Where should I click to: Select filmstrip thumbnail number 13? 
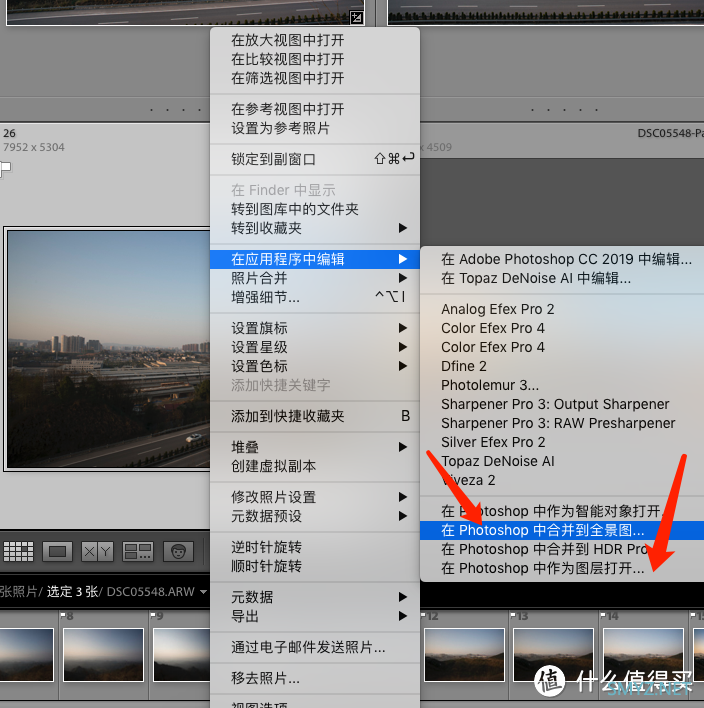click(554, 655)
